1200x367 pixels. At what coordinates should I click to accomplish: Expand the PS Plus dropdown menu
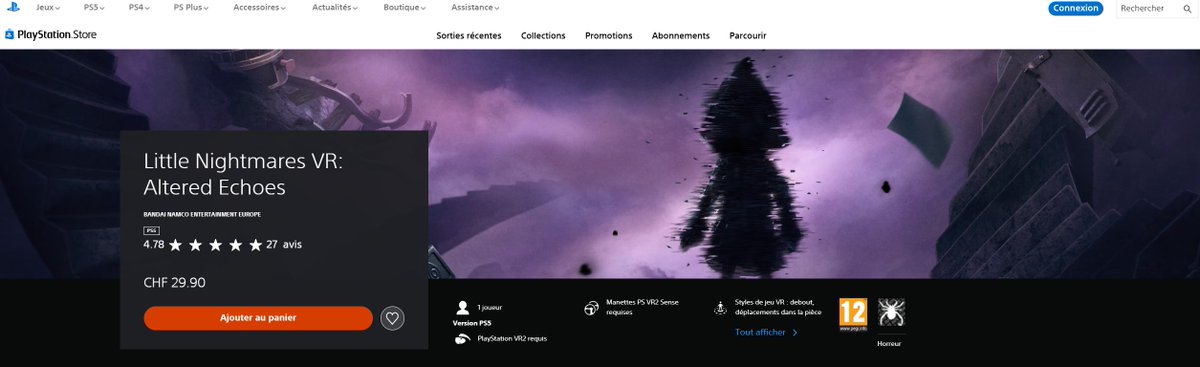192,8
